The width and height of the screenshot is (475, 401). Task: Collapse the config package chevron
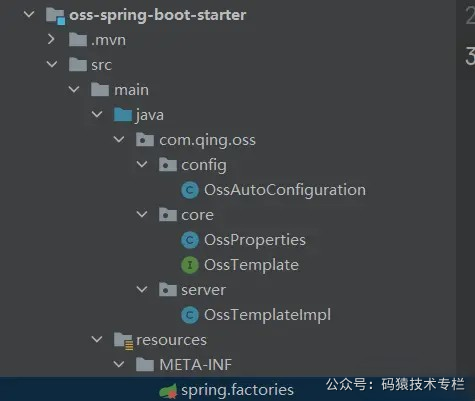(x=142, y=164)
